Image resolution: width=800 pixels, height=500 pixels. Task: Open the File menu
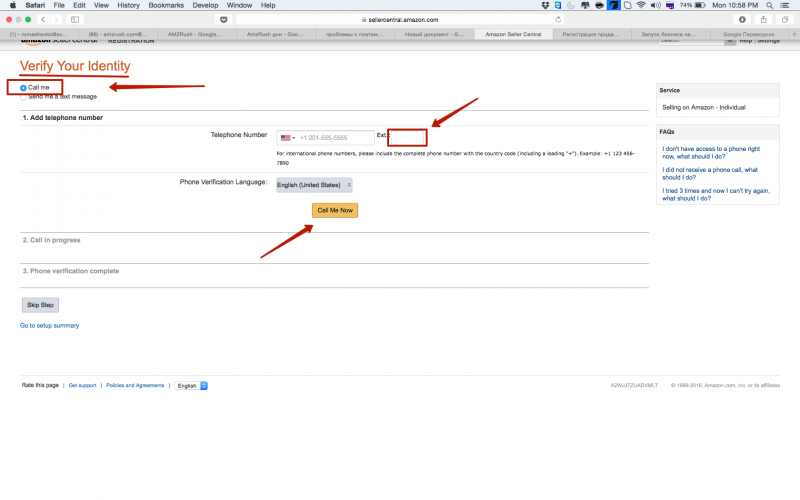[x=59, y=5]
